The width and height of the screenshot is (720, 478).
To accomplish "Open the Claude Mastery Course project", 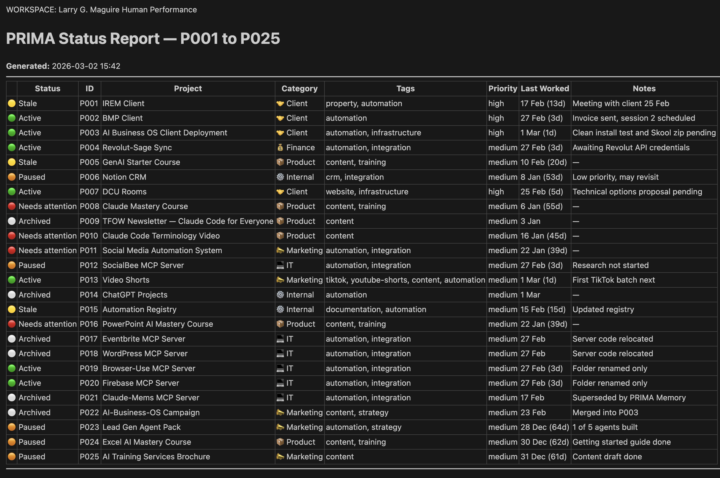I will click(145, 207).
